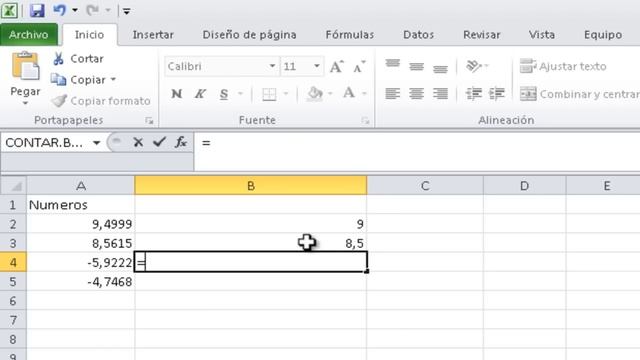Confirm formula entry with checkmark icon
This screenshot has width=640, height=360.
(159, 142)
